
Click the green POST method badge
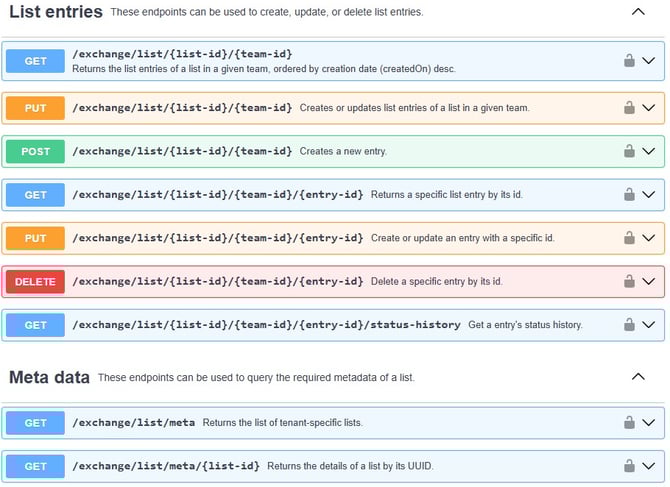(x=35, y=151)
